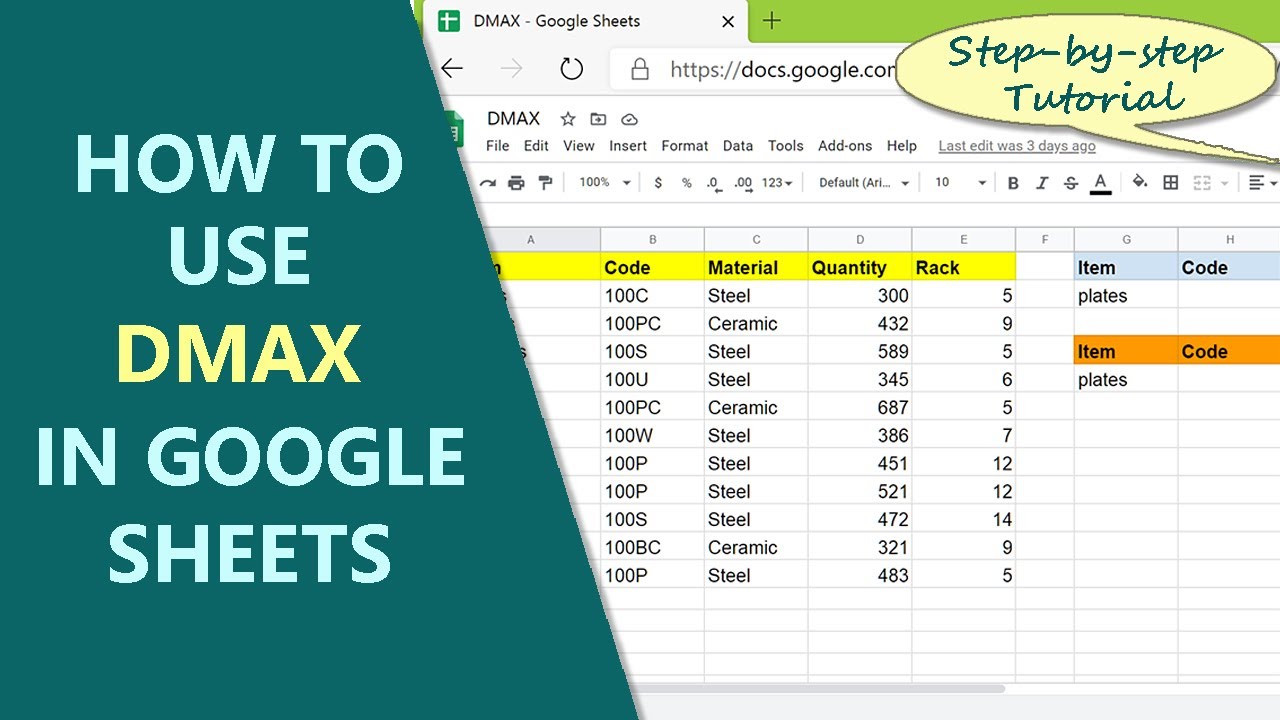Select the paint format tool
This screenshot has width=1280, height=720.
(x=545, y=183)
